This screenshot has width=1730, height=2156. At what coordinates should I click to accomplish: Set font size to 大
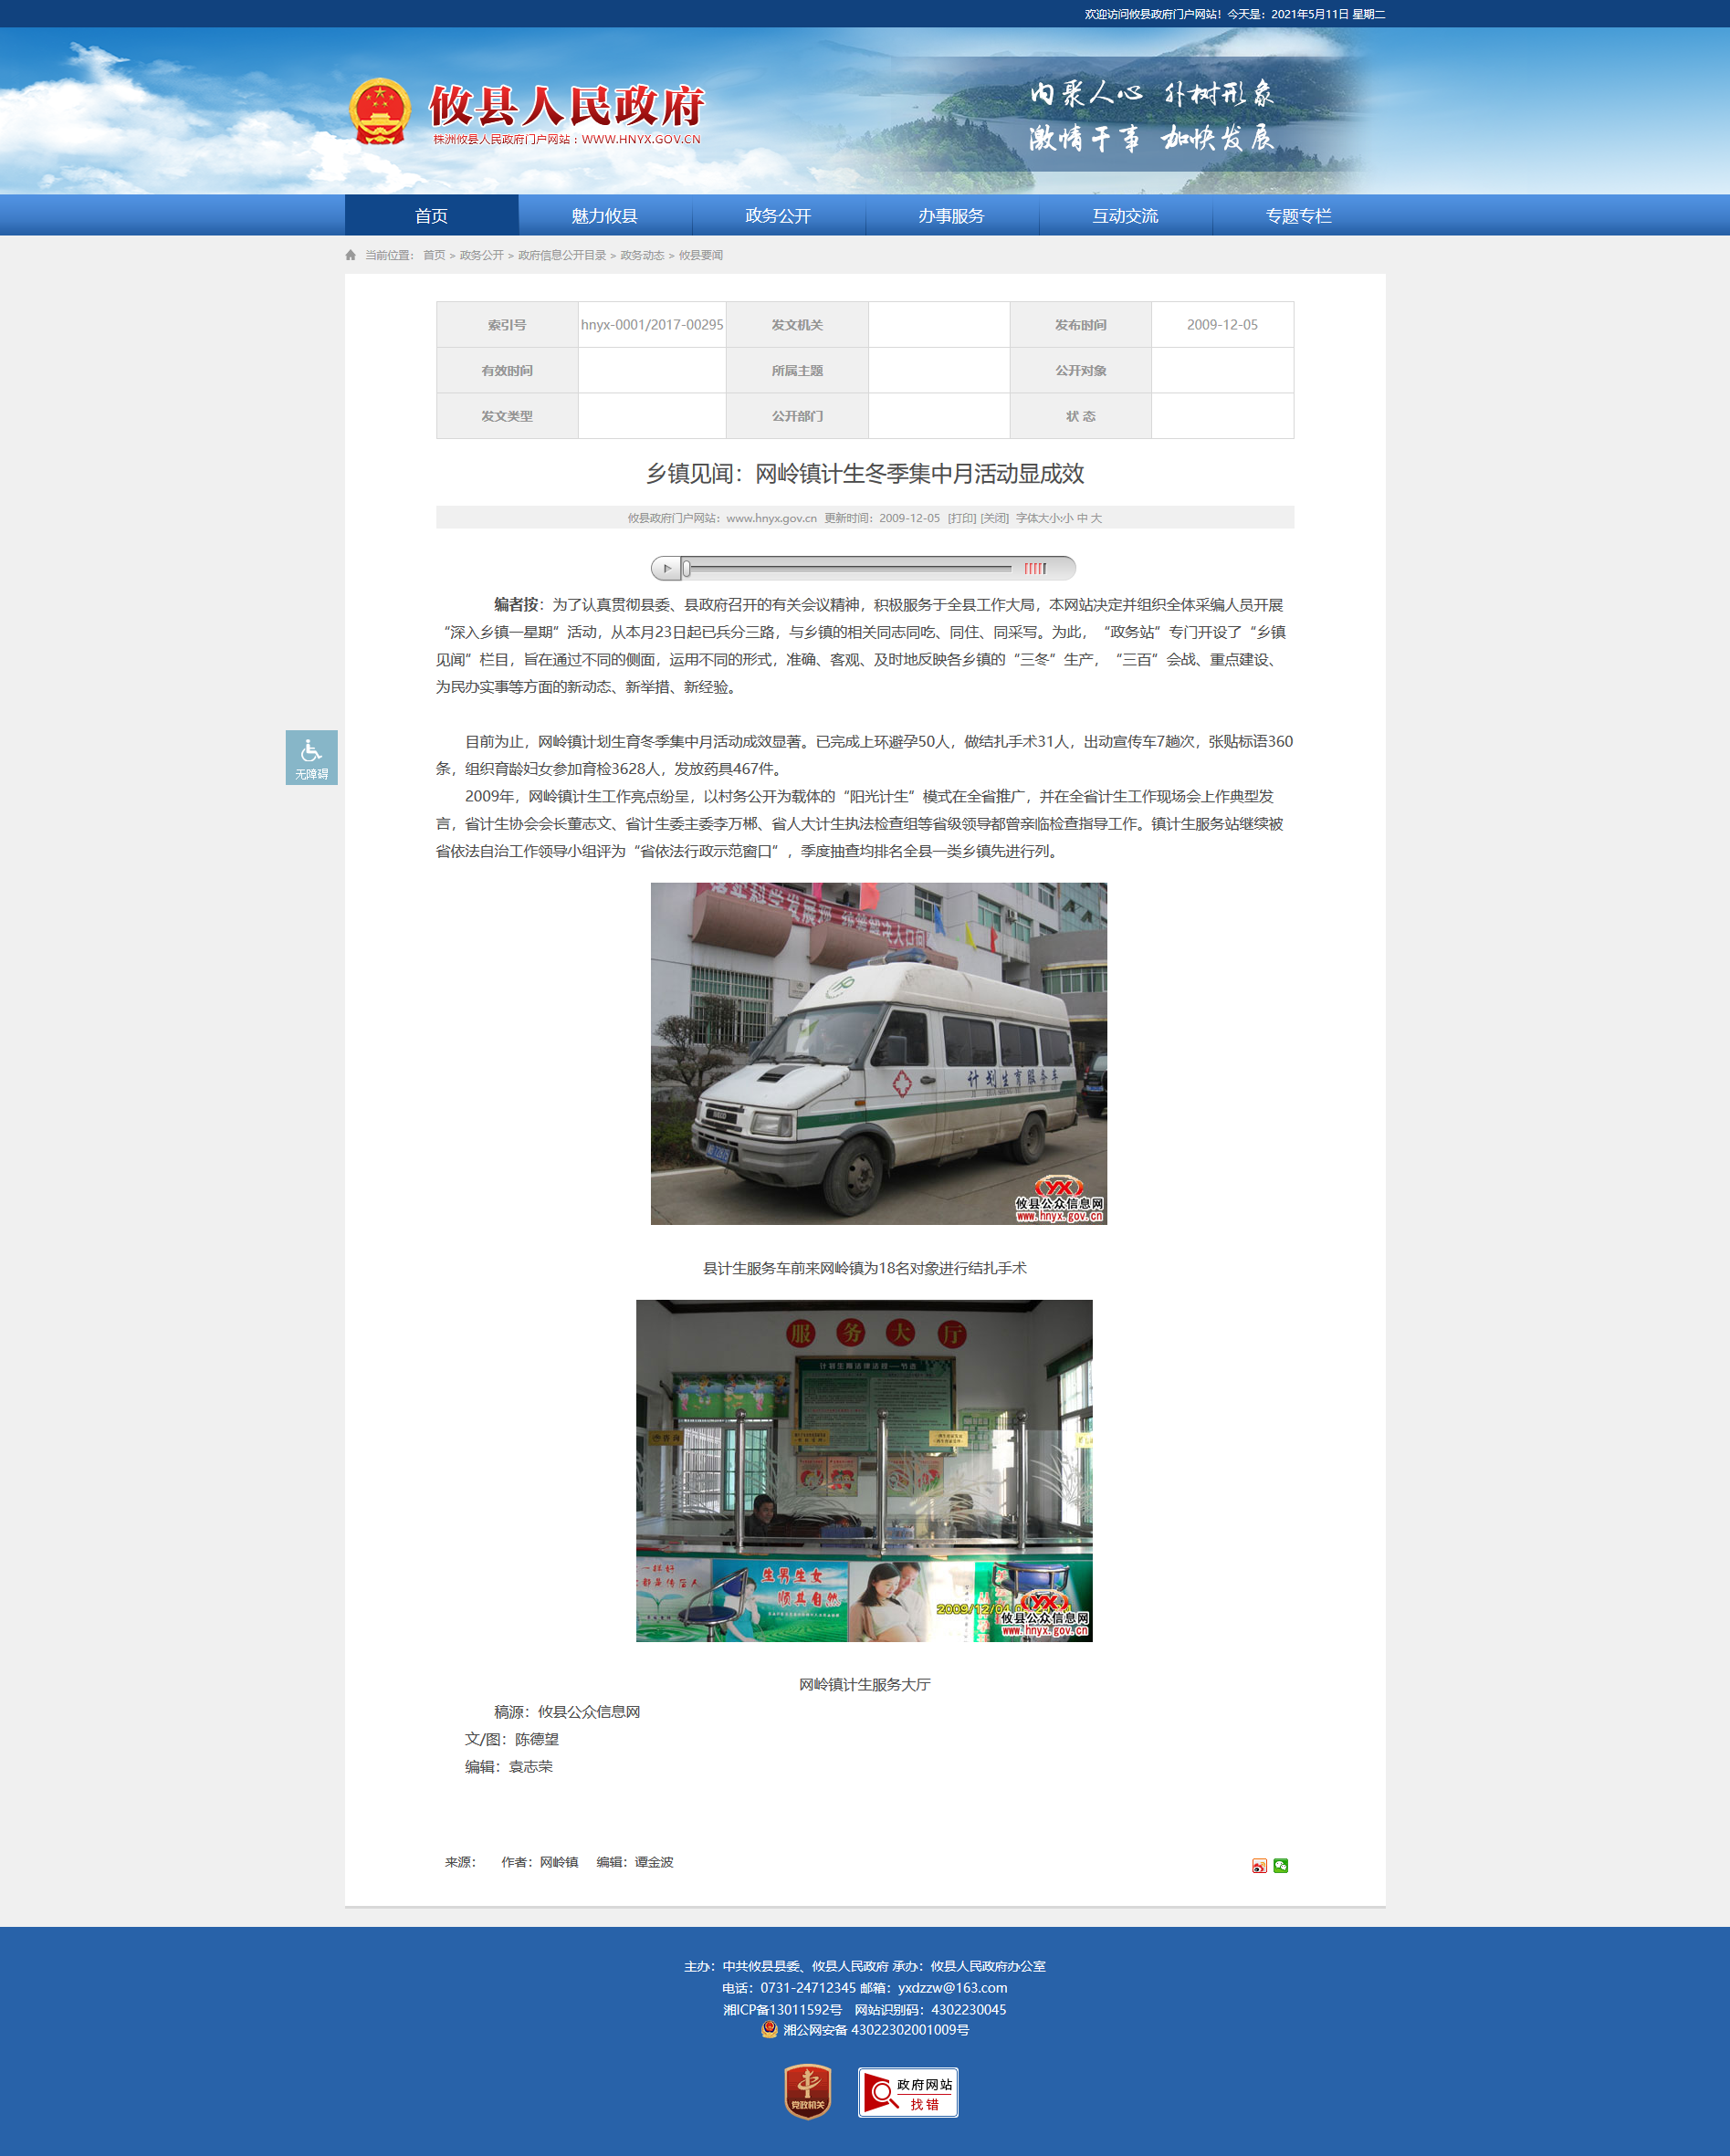coord(1096,518)
